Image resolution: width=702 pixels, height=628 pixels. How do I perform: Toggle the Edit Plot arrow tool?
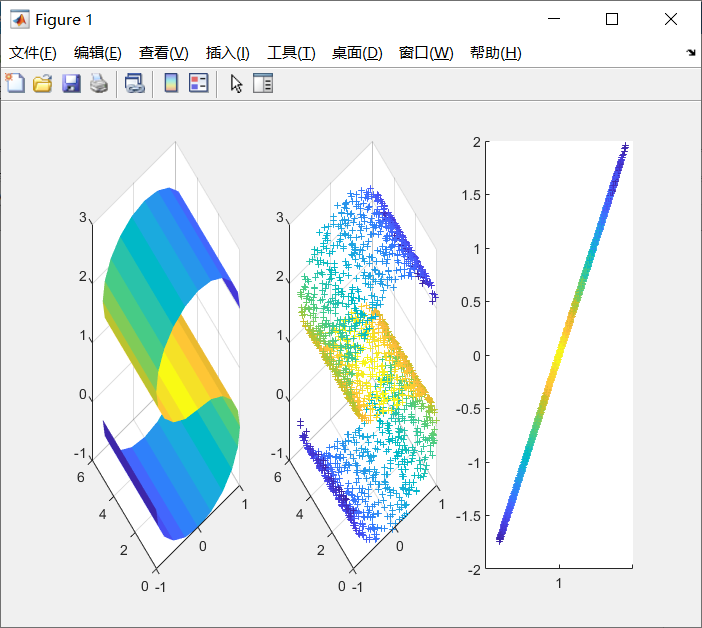pos(236,84)
